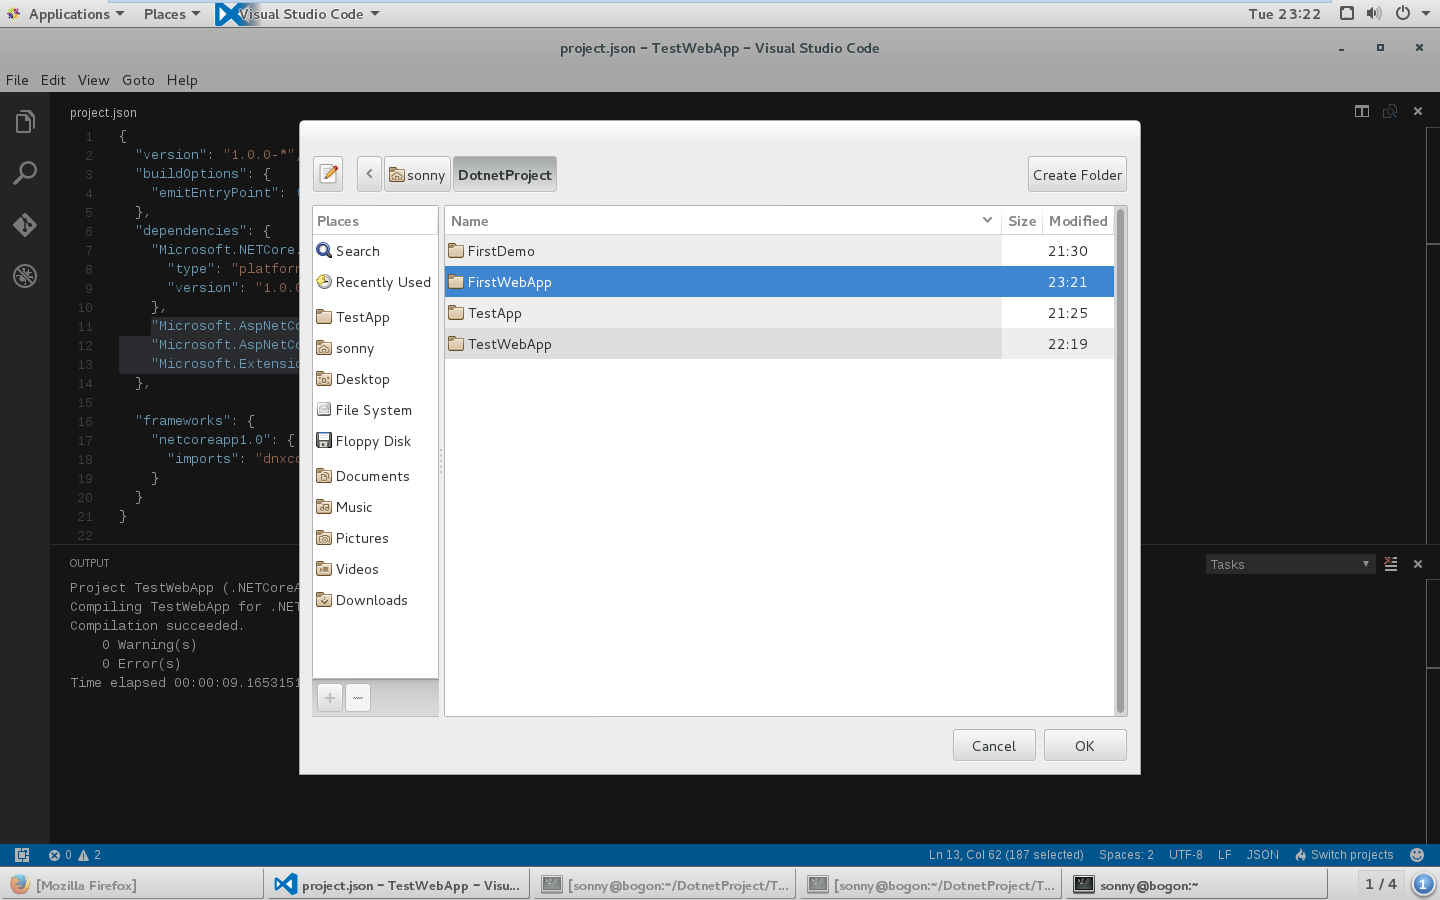This screenshot has width=1440, height=900.
Task: Sort files by Modified column
Action: pyautogui.click(x=1078, y=221)
